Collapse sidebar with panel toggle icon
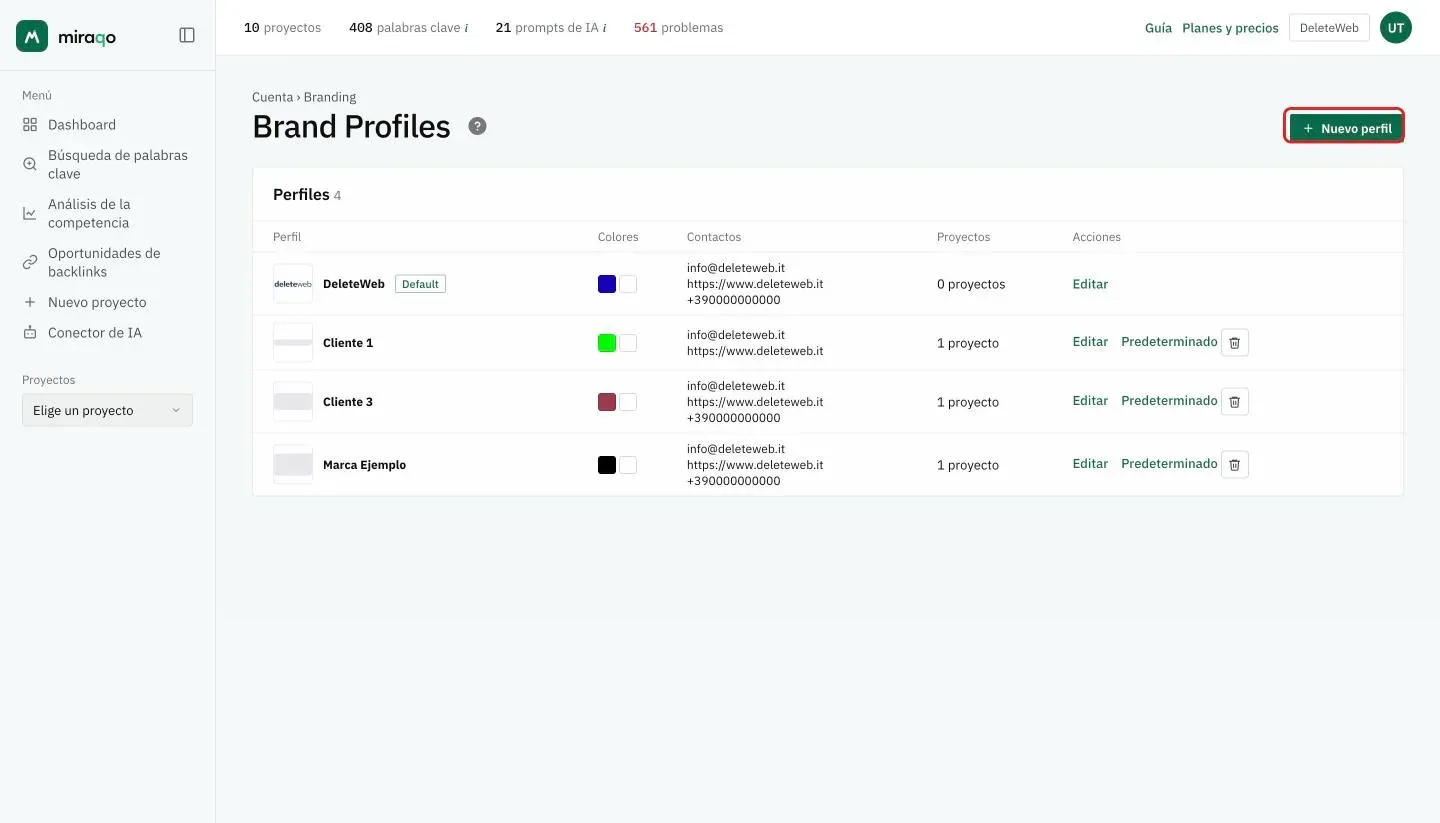This screenshot has width=1440, height=823. (187, 35)
